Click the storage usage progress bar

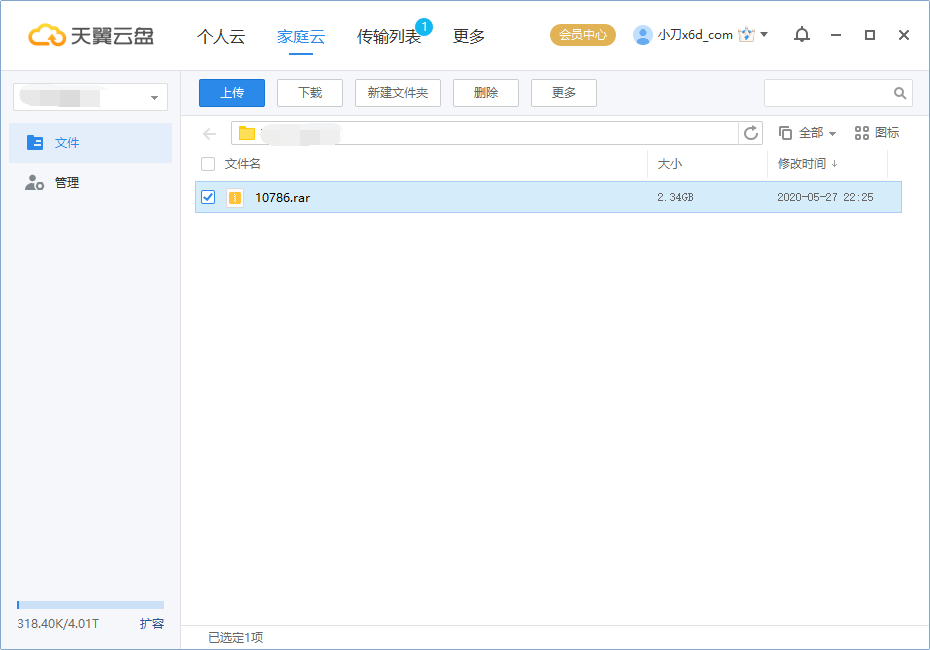(x=90, y=604)
